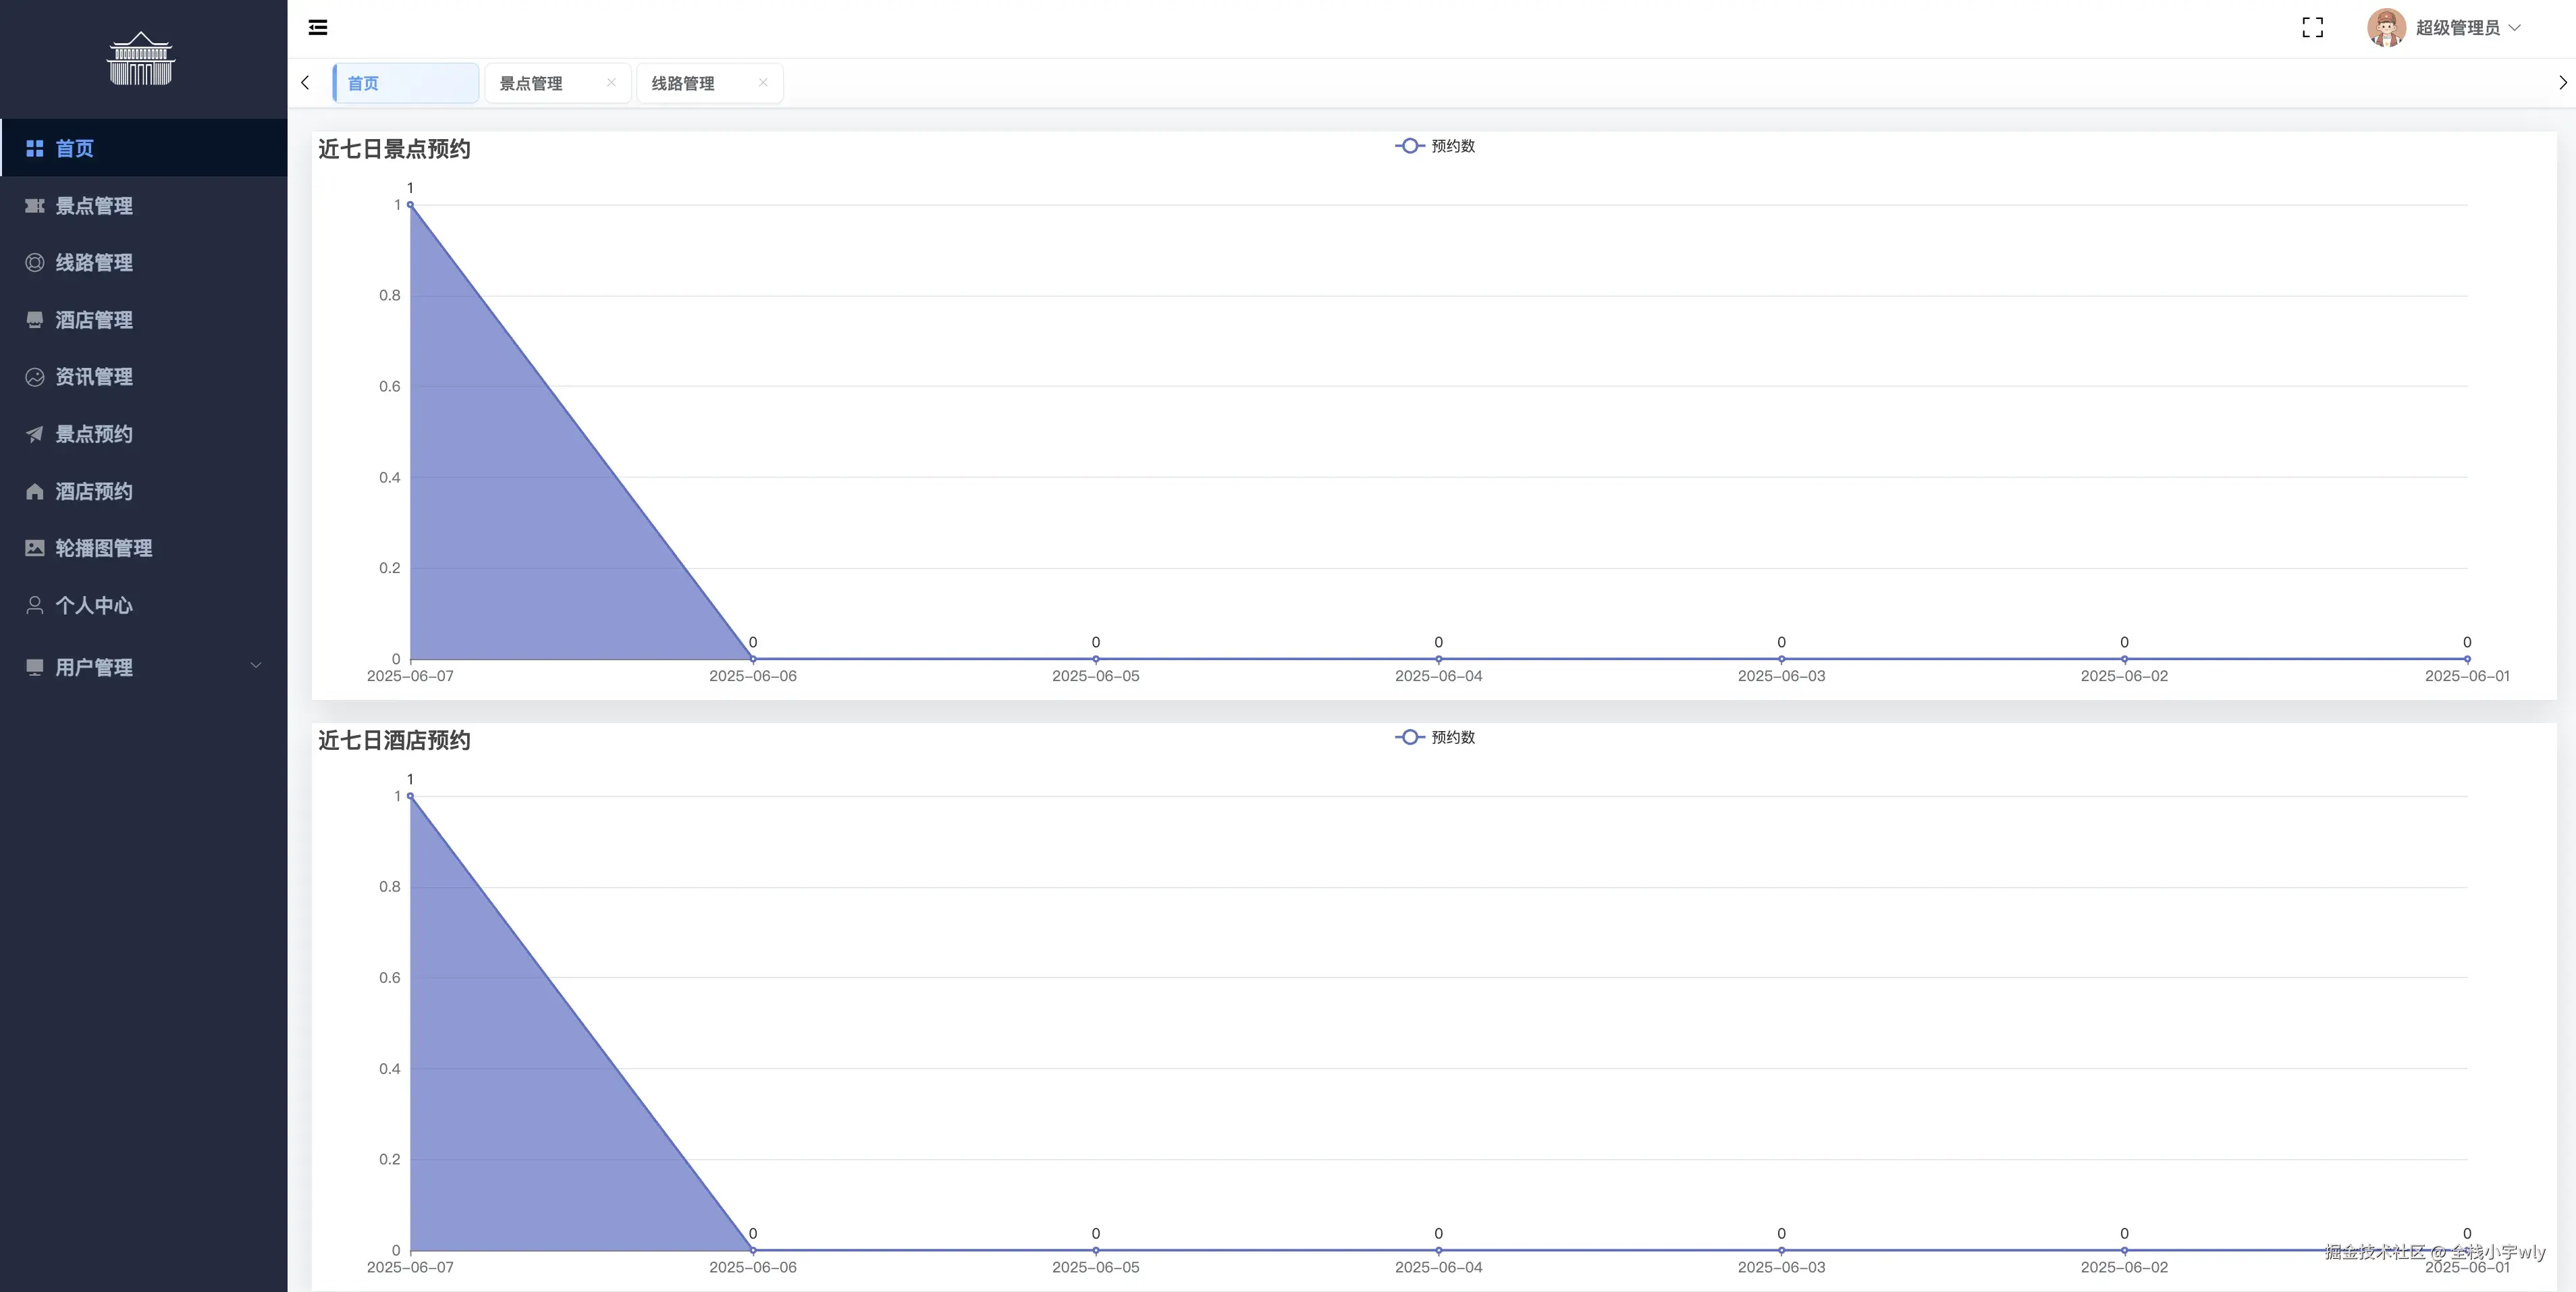Click the house icon for 酒店预约
This screenshot has height=1292, width=2576.
[x=35, y=491]
